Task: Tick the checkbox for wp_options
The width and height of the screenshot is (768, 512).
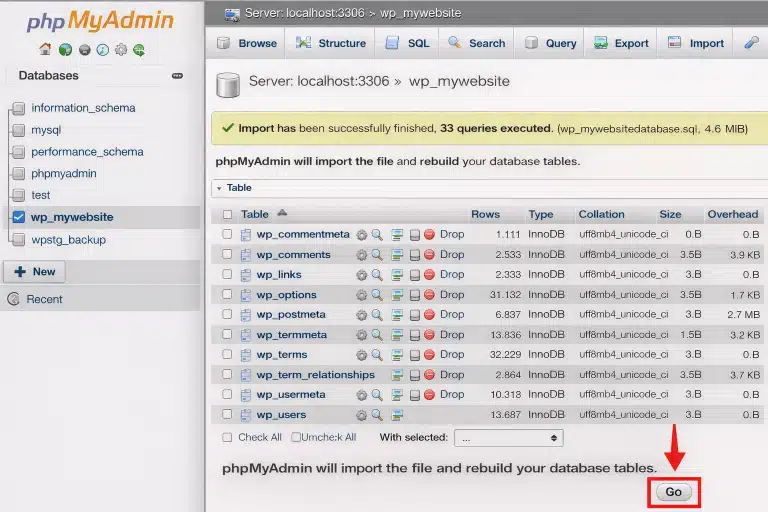Action: click(227, 294)
